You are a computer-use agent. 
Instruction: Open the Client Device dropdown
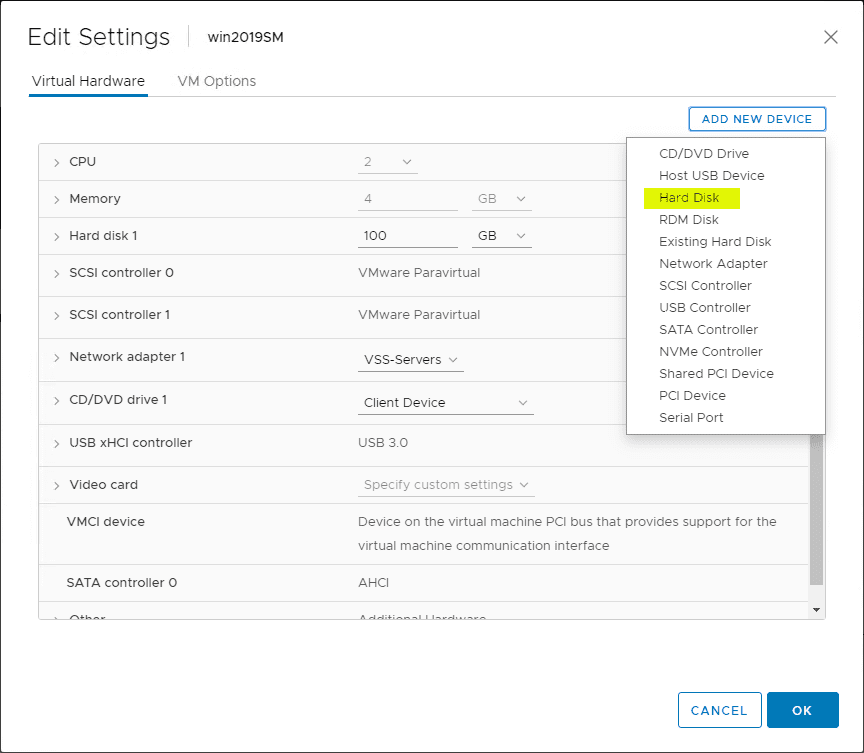click(446, 403)
